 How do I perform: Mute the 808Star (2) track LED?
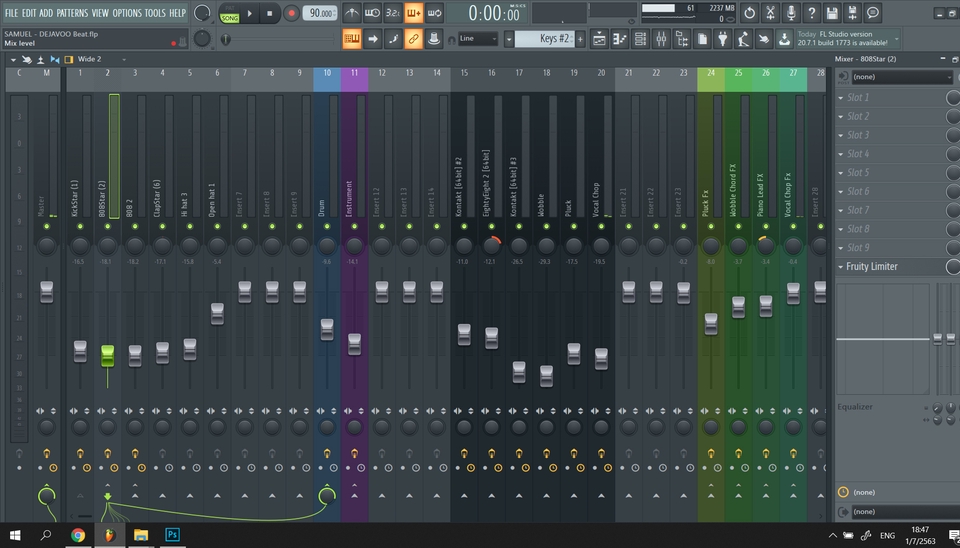pos(108,227)
